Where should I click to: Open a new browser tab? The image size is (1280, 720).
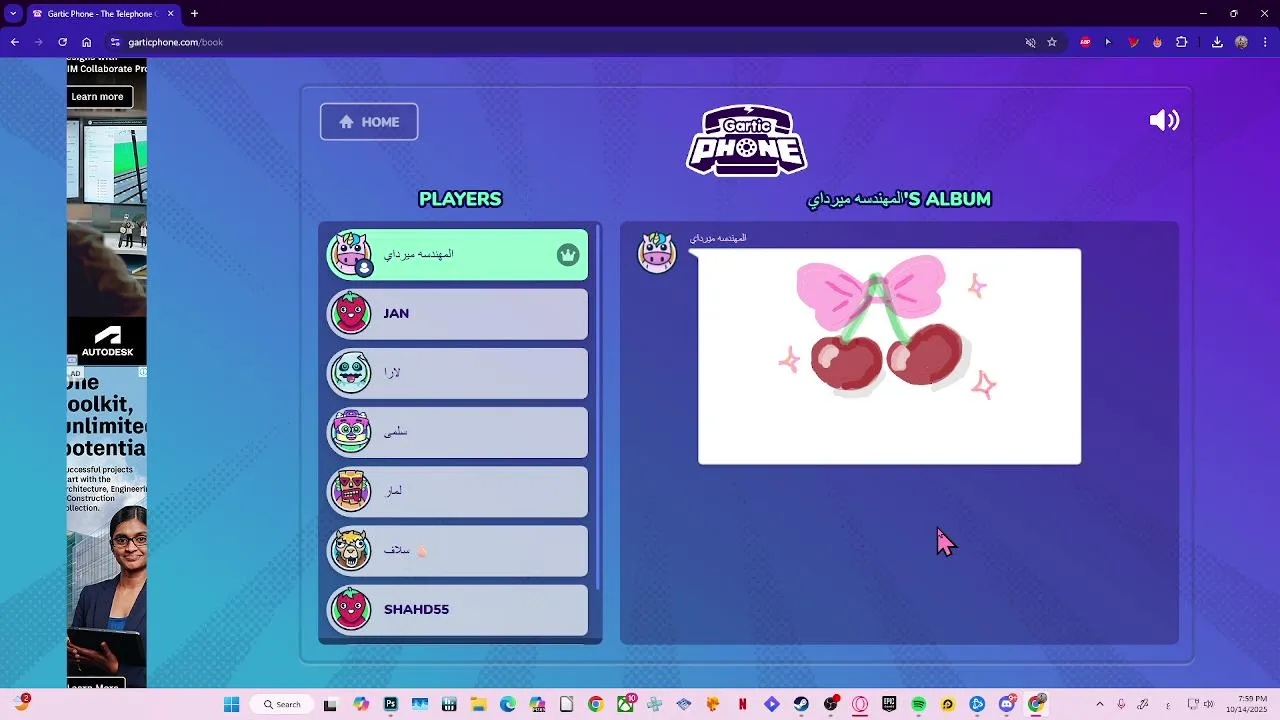coord(195,14)
